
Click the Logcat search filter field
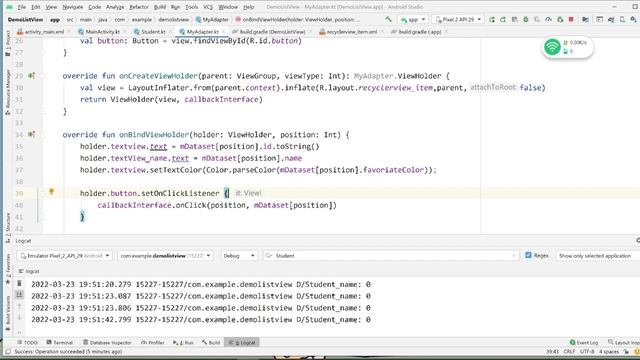point(391,256)
